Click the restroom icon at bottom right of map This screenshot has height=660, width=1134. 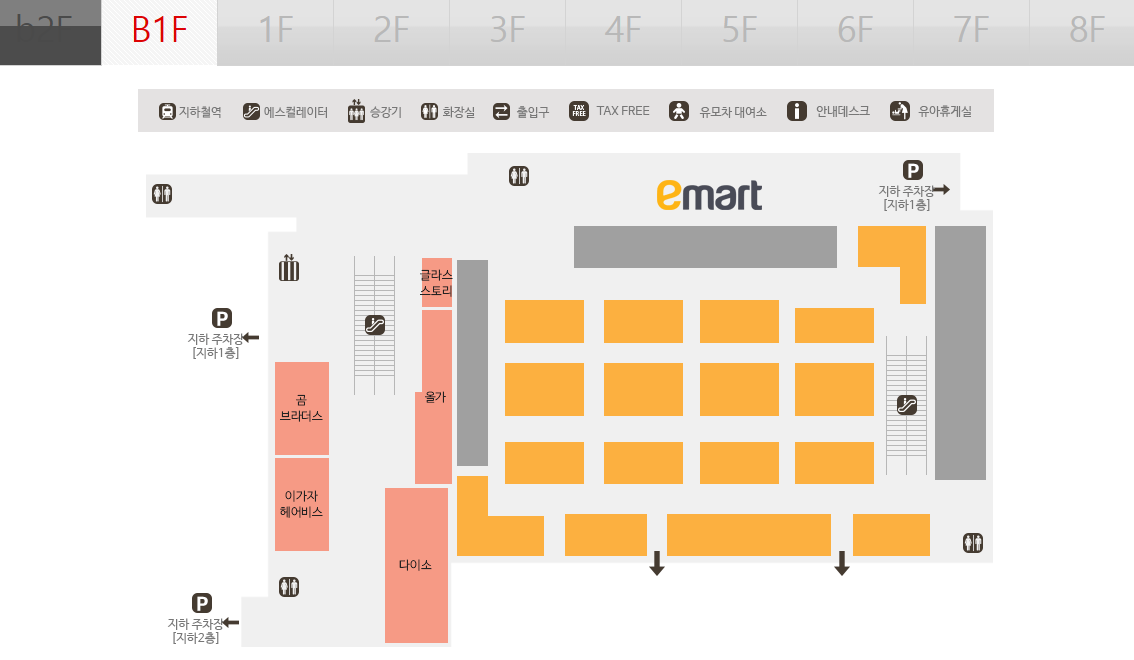click(973, 543)
